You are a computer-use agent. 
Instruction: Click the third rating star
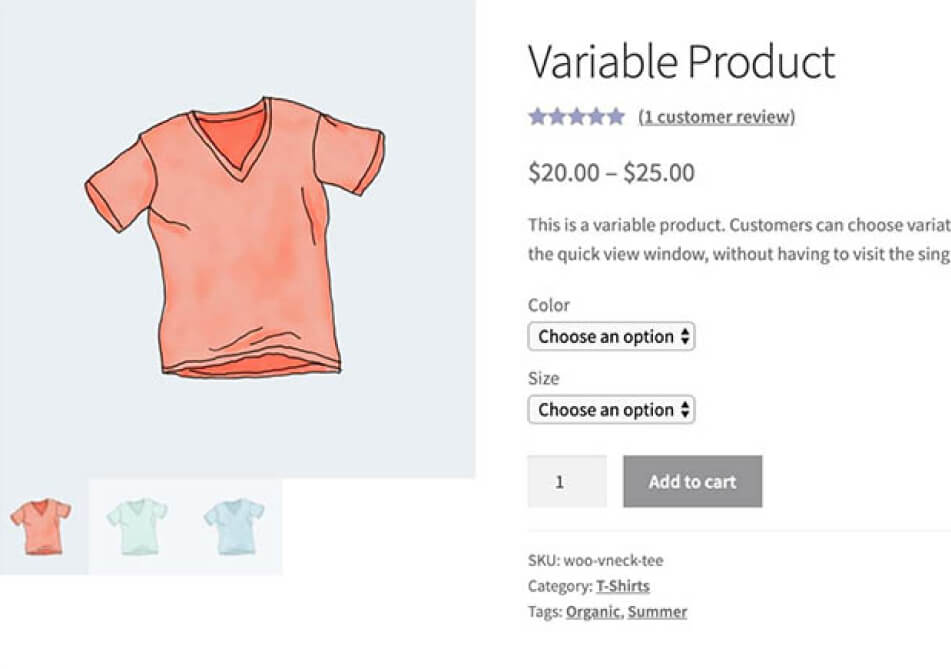(x=577, y=116)
